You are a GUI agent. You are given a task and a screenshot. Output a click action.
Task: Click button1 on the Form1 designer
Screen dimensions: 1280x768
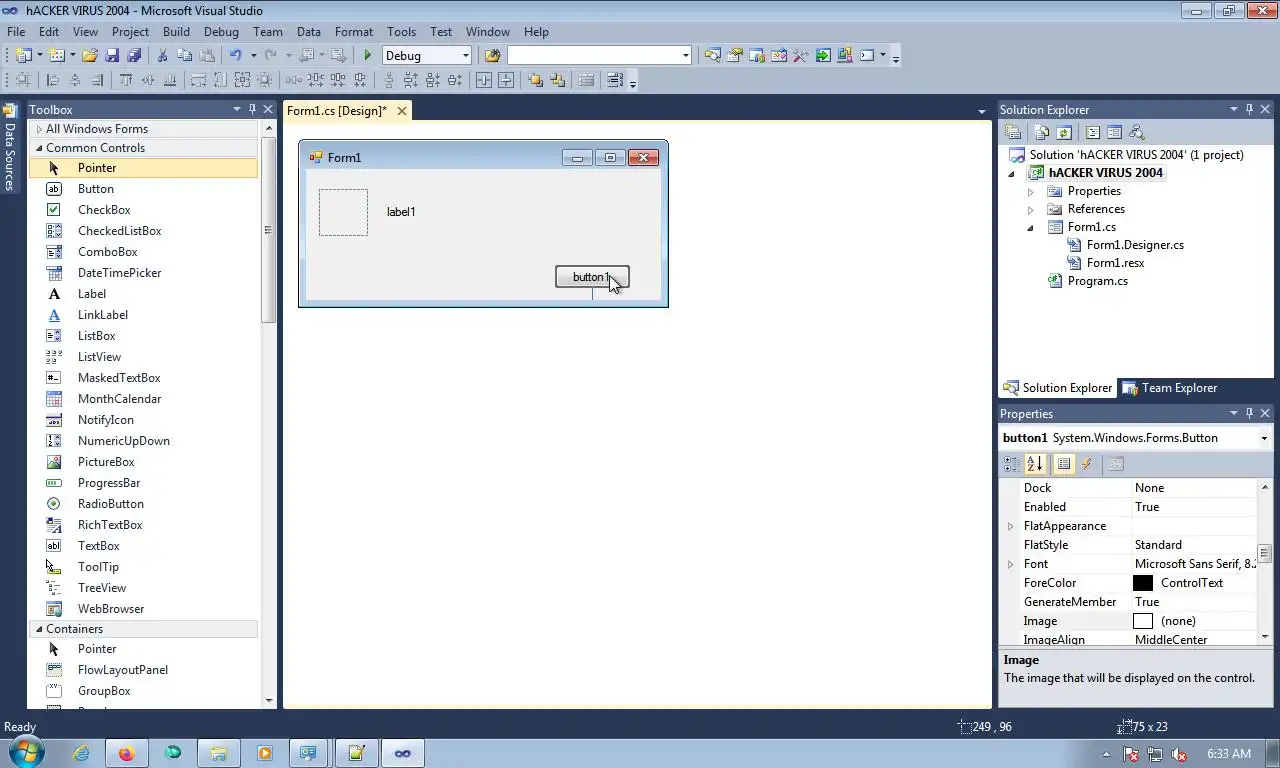[592, 277]
